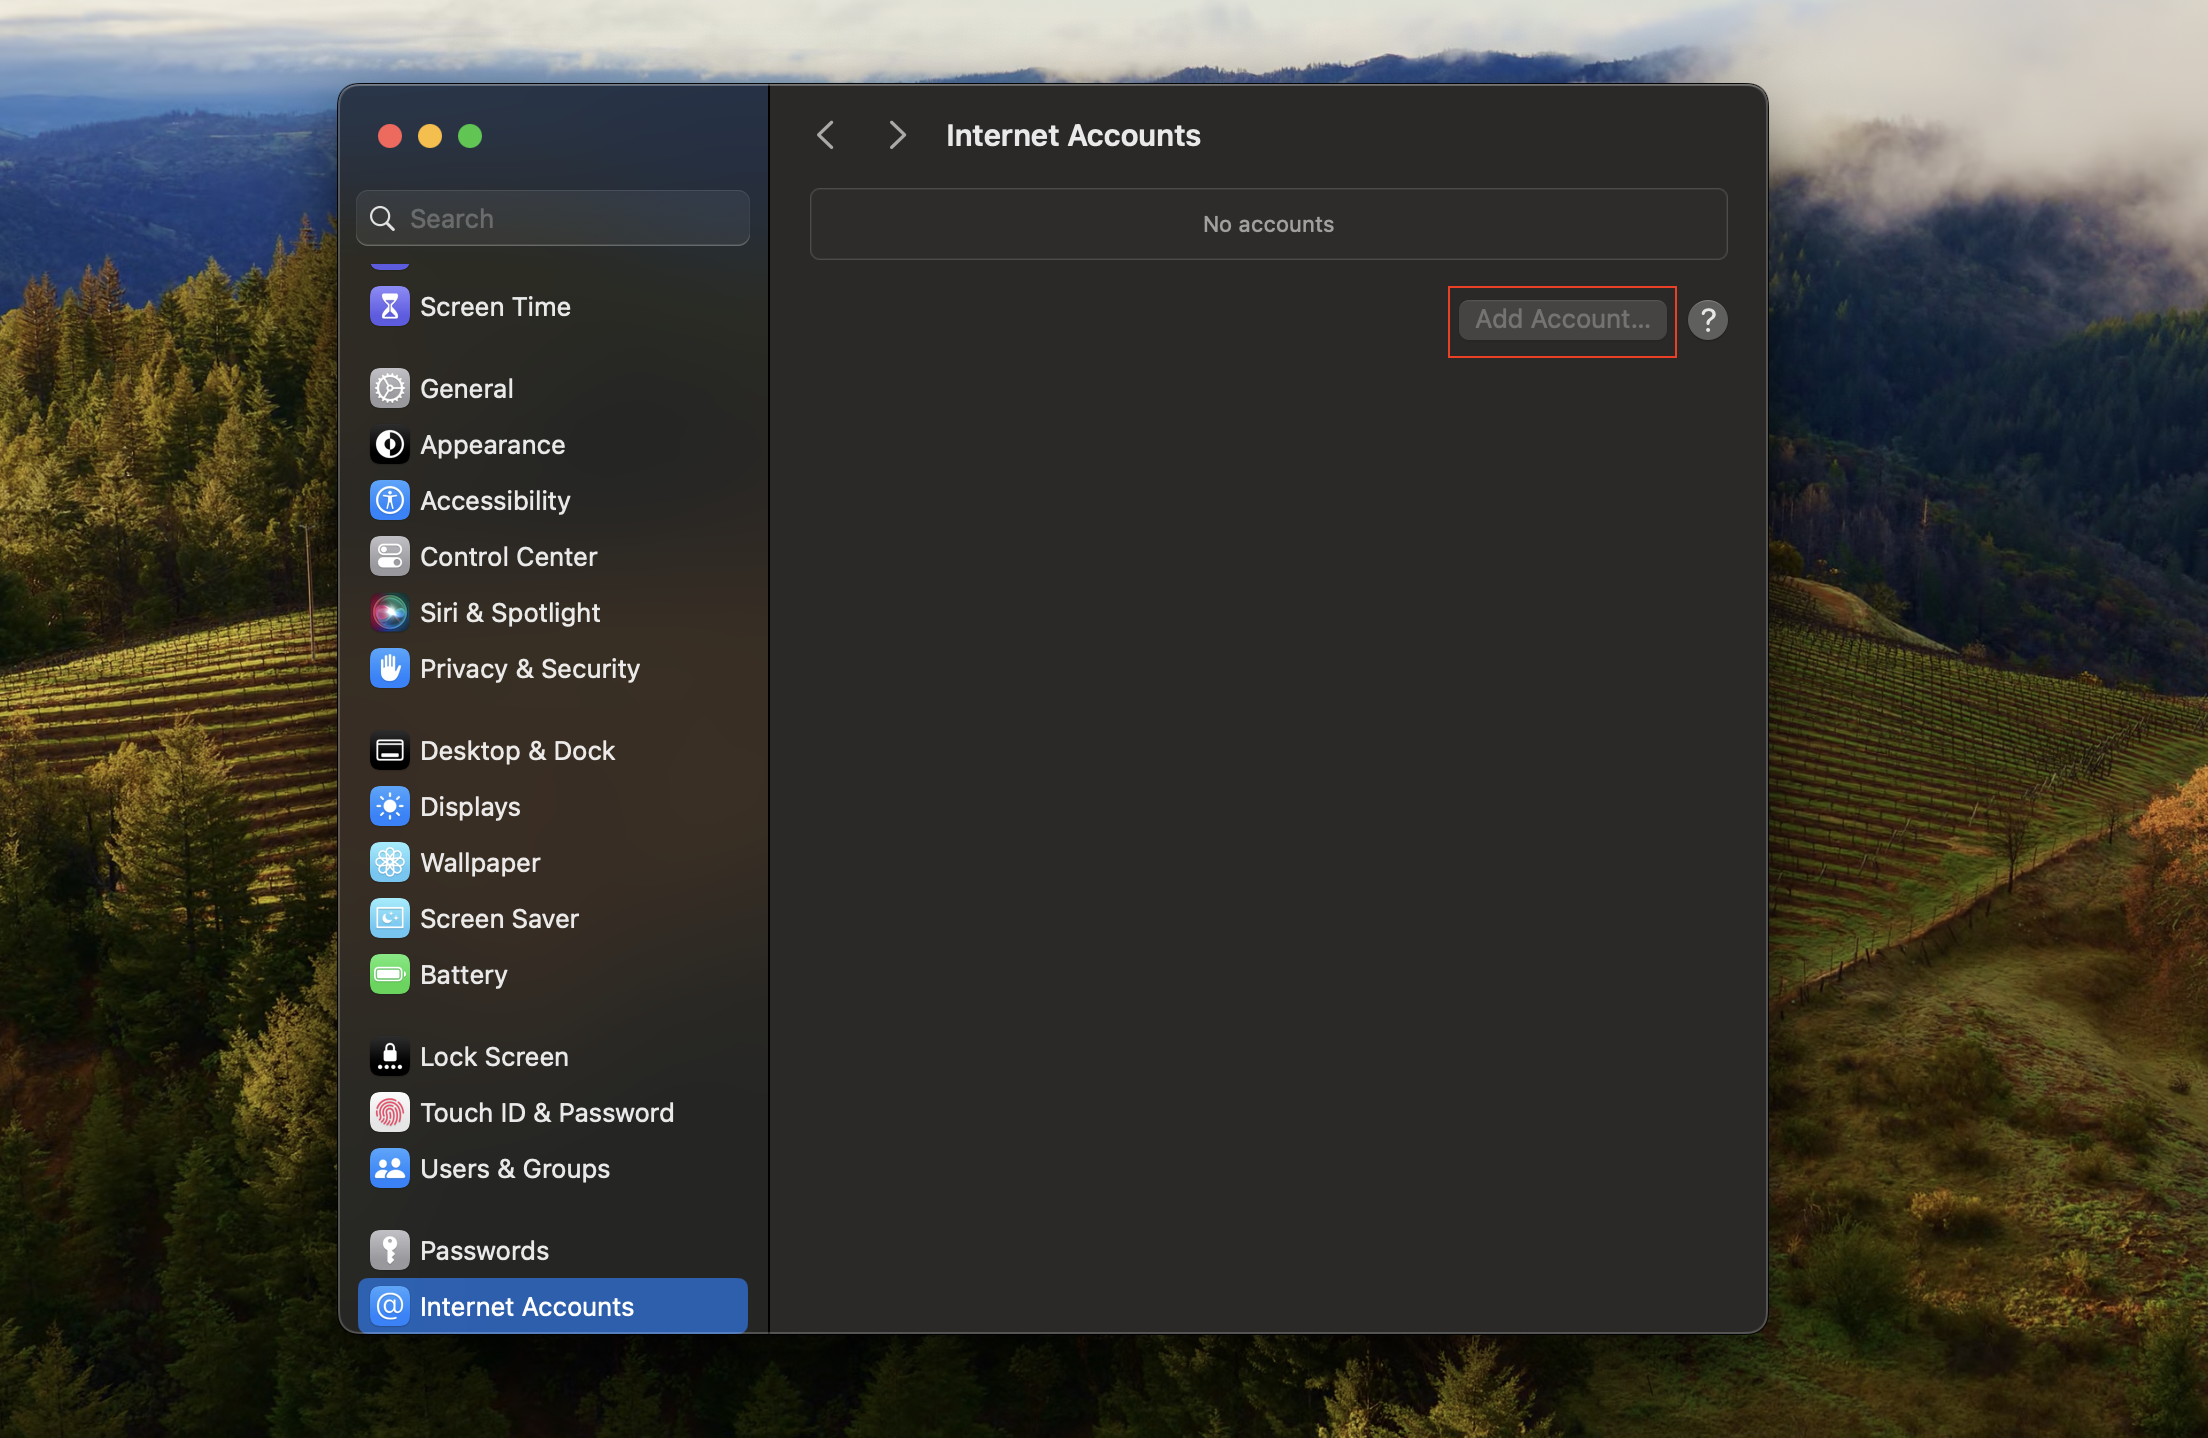Click the Screen Saver icon
Viewport: 2208px width, 1438px height.
click(389, 919)
